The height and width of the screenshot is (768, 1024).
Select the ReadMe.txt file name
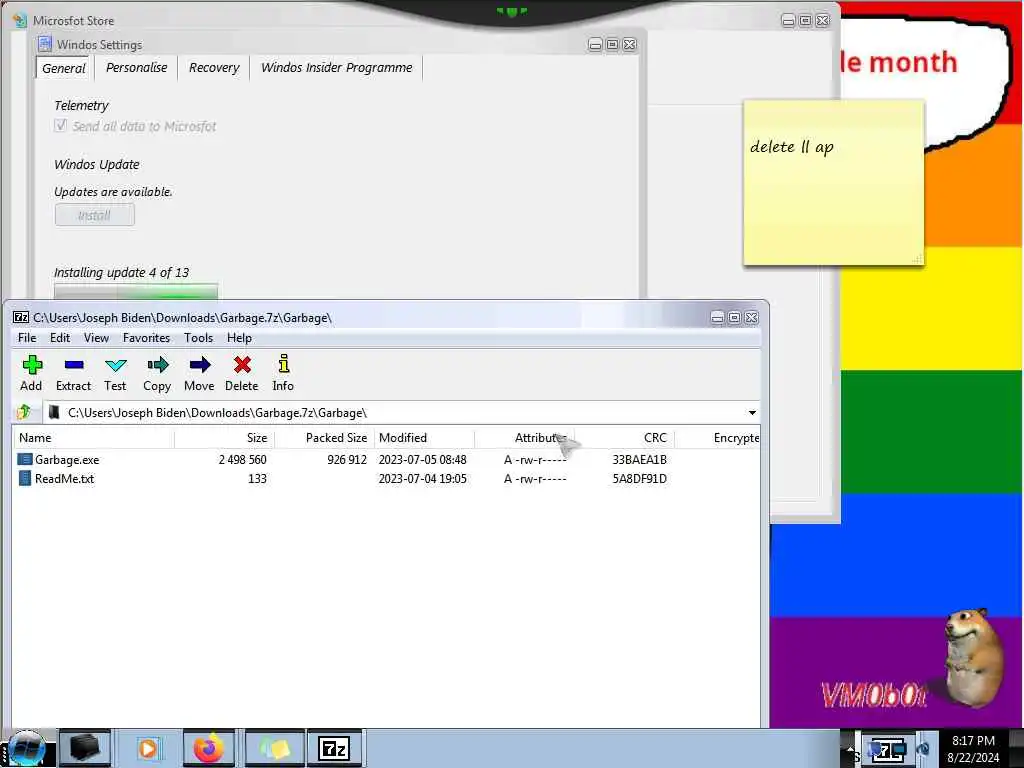point(65,479)
